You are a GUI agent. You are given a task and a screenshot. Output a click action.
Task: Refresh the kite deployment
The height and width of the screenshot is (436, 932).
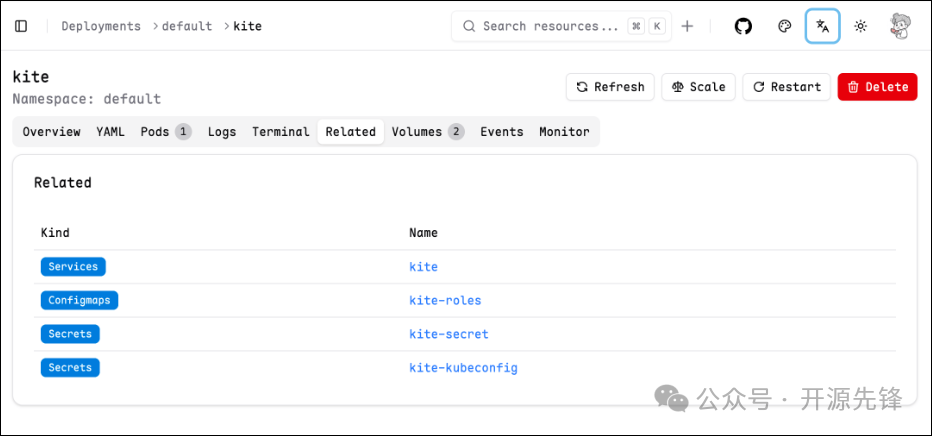click(610, 87)
